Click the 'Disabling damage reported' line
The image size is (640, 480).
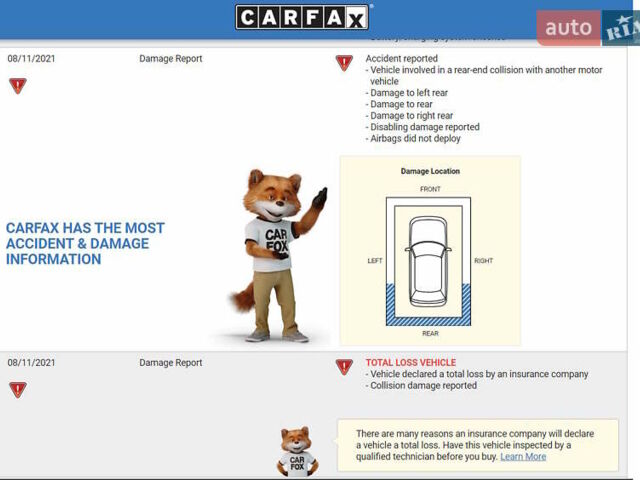[x=422, y=127]
